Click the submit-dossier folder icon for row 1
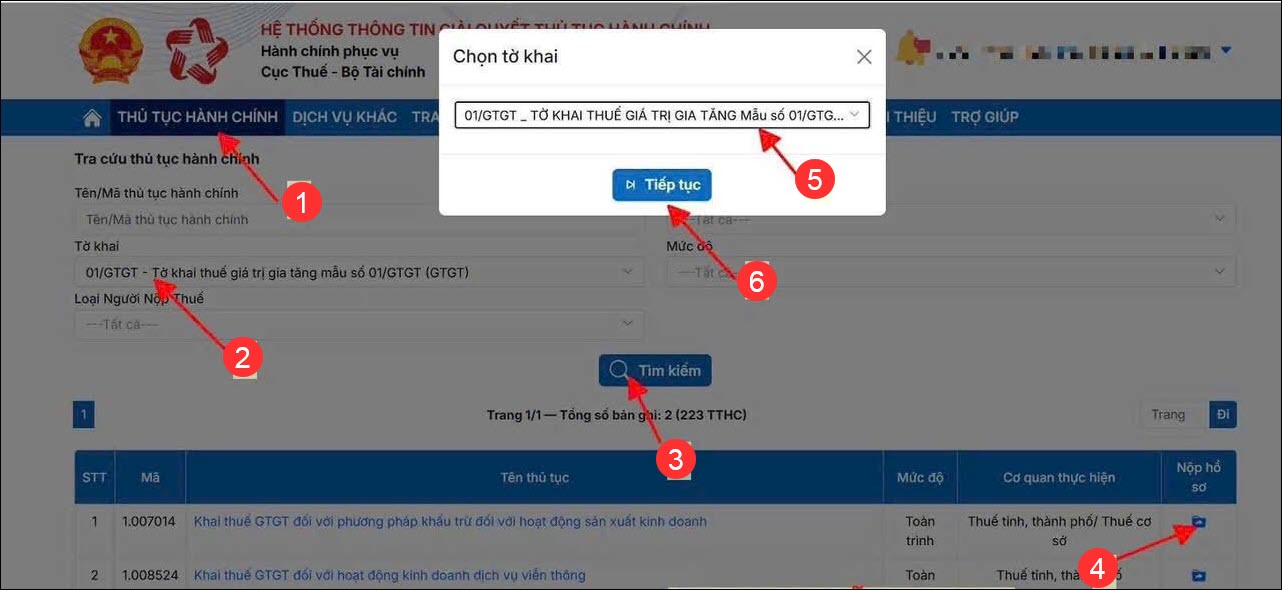This screenshot has width=1282, height=590. [x=1198, y=522]
